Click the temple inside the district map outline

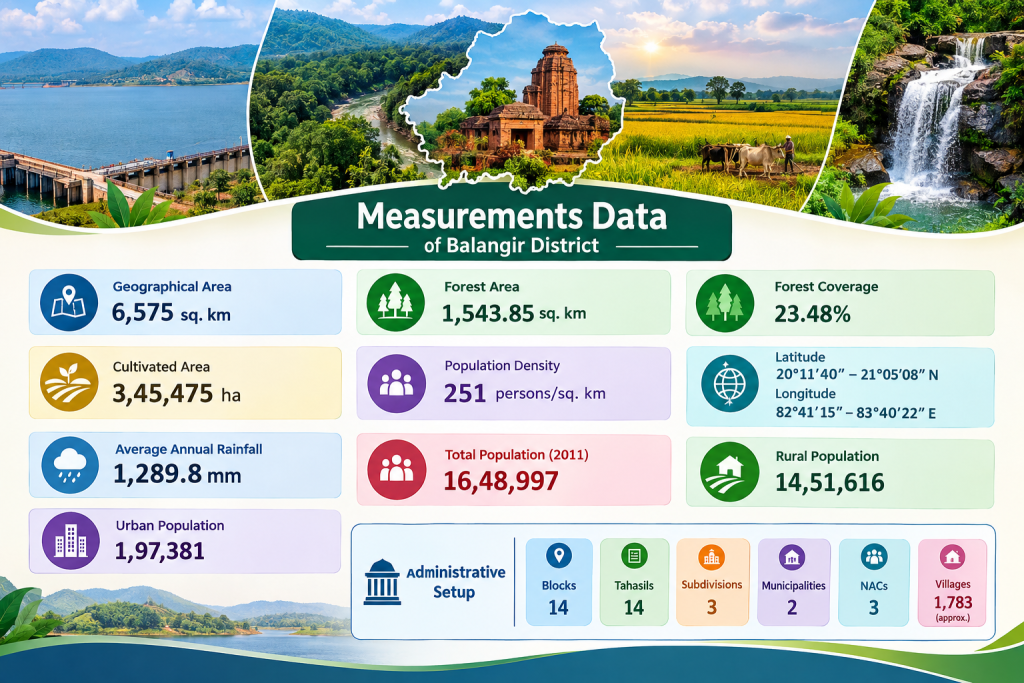(x=536, y=104)
